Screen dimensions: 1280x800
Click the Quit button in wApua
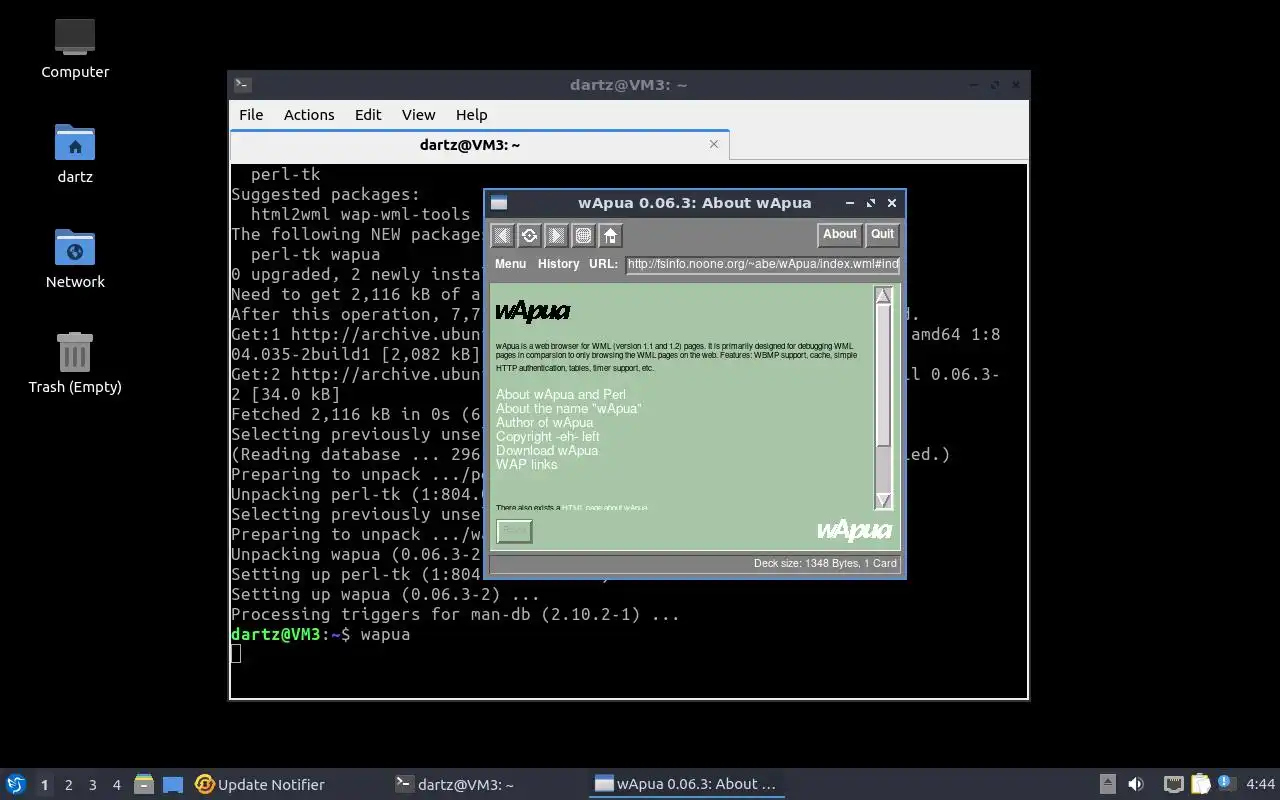click(882, 235)
